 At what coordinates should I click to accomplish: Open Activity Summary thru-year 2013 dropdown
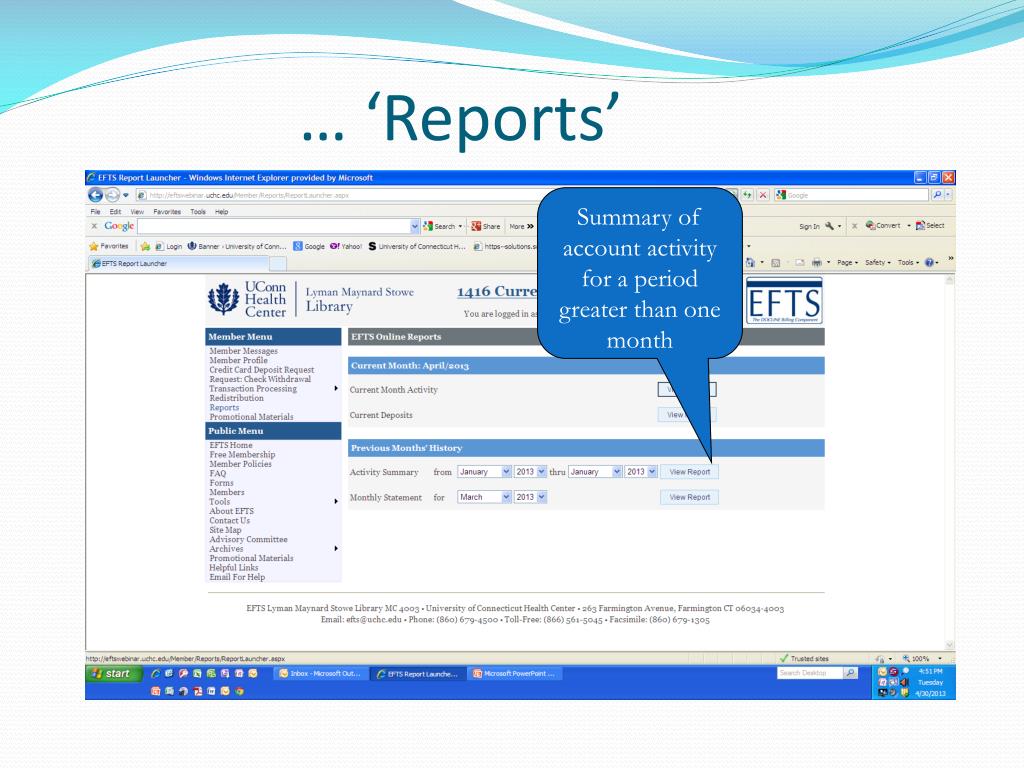tap(641, 472)
